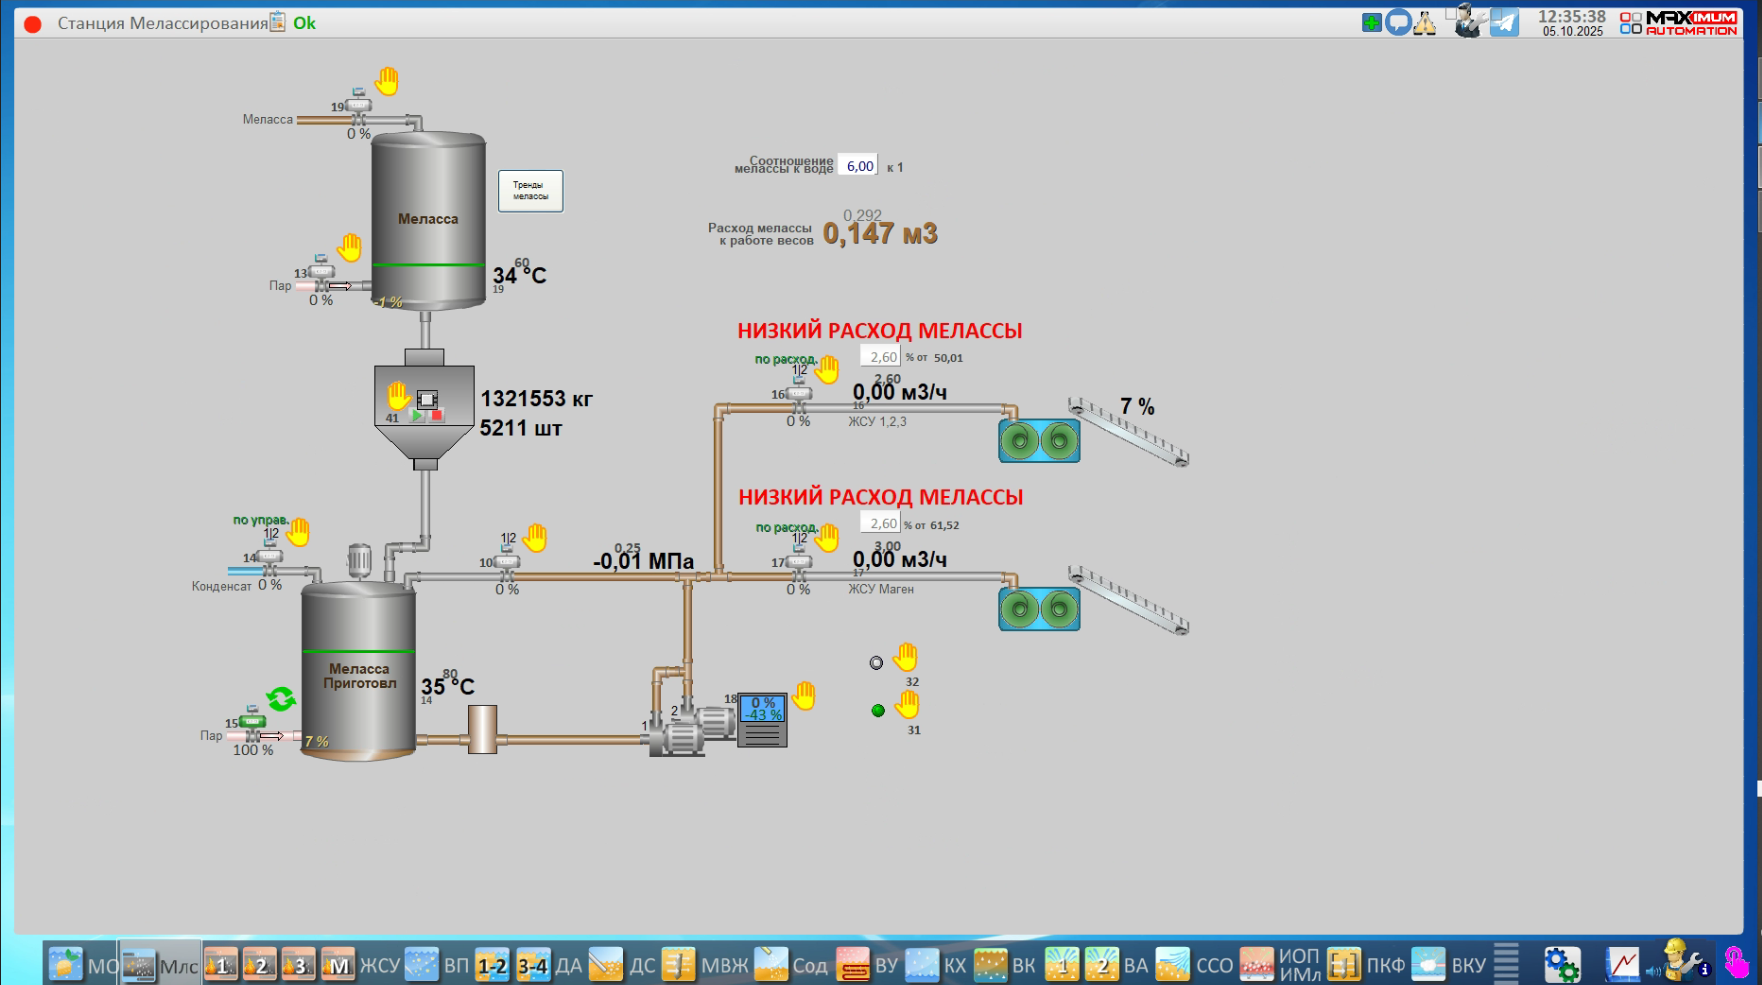Click the green plus icon in header

click(1371, 22)
